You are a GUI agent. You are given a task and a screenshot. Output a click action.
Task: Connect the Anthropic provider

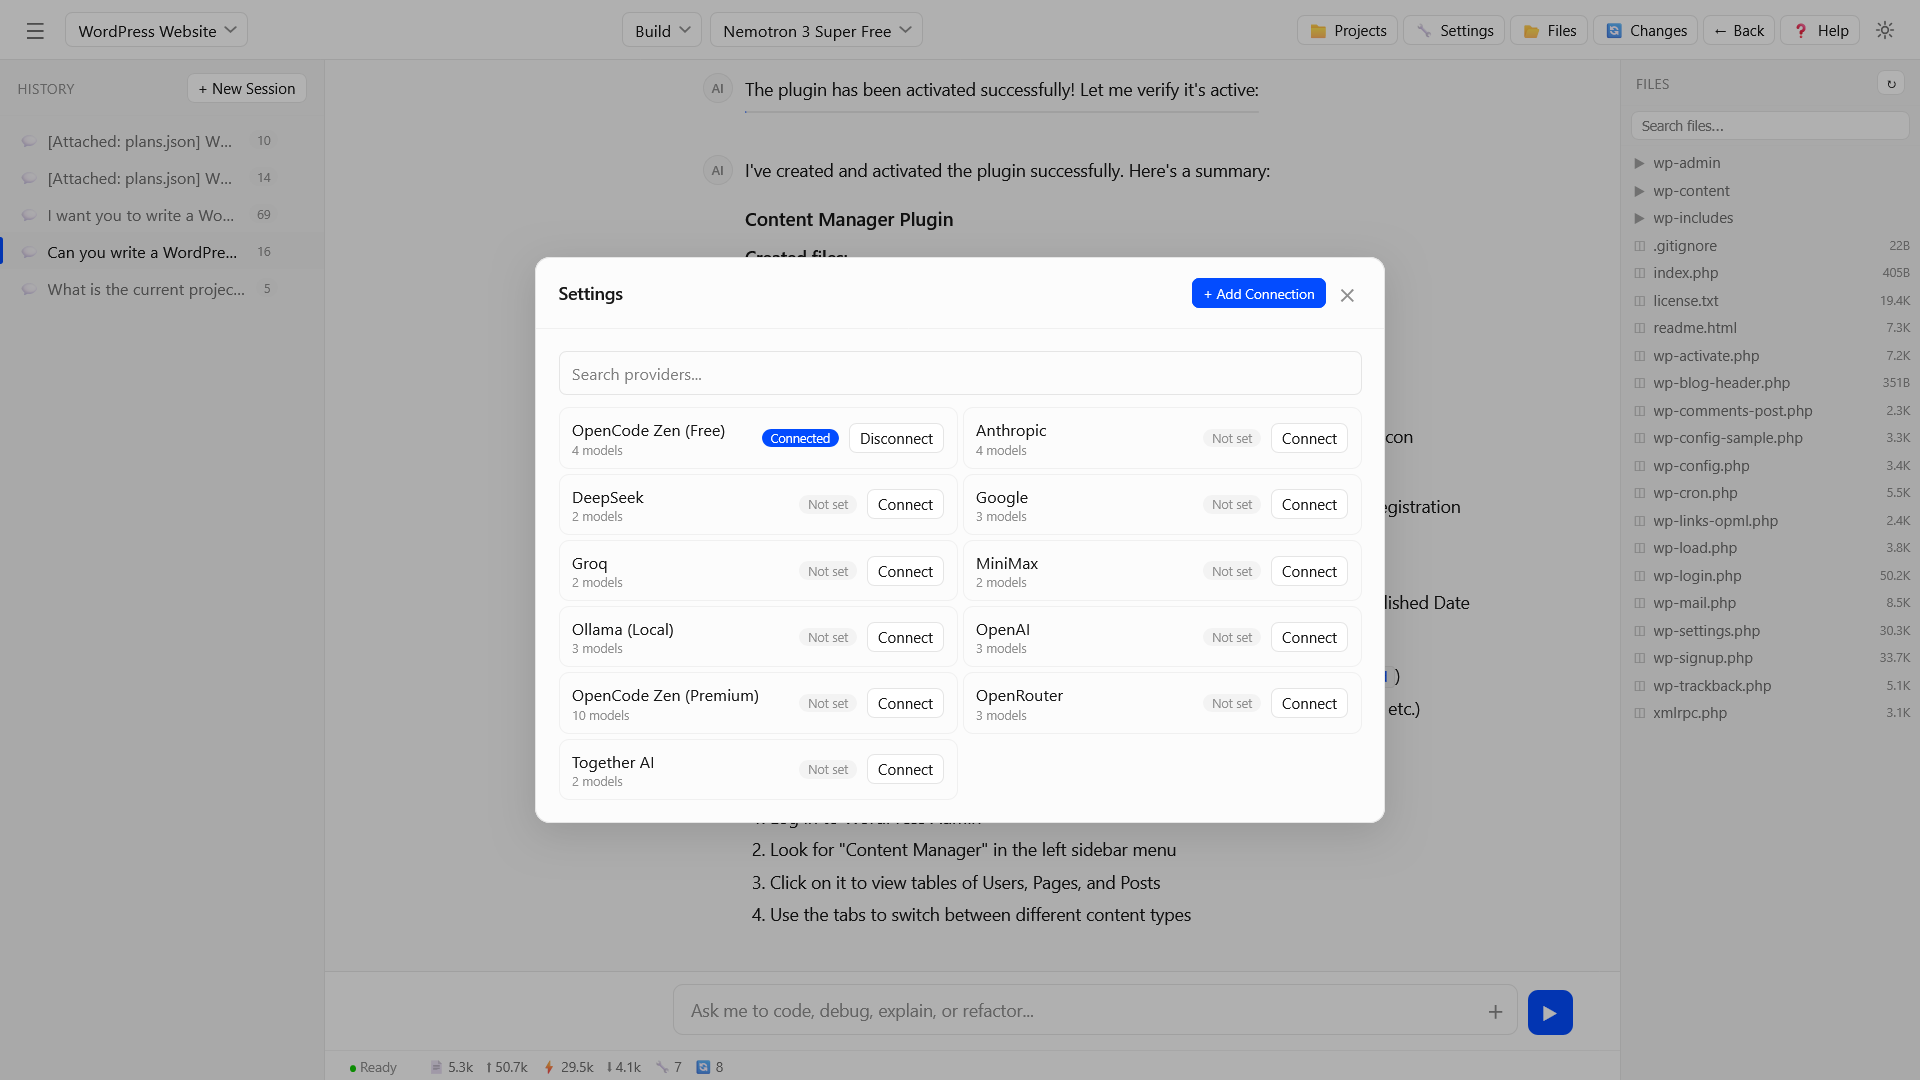[1309, 438]
